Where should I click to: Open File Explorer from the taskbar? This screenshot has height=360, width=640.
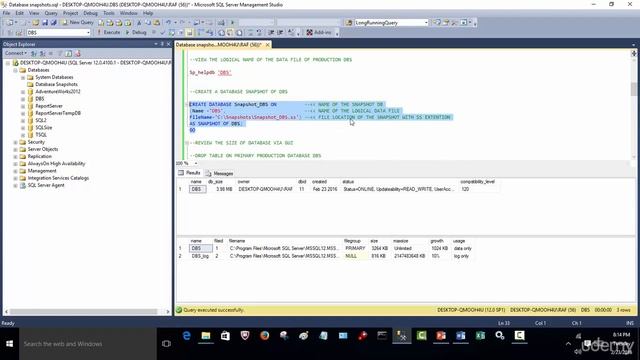206,336
